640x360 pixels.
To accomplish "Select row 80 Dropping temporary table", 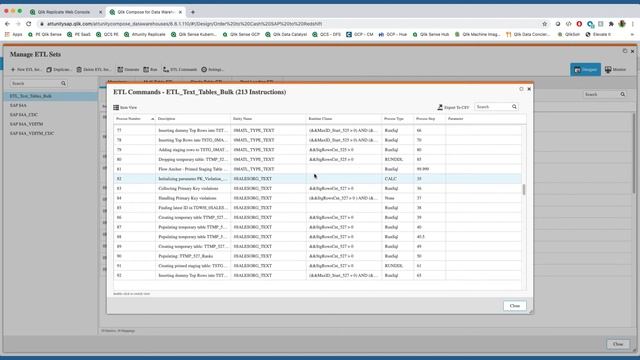I will click(318, 159).
